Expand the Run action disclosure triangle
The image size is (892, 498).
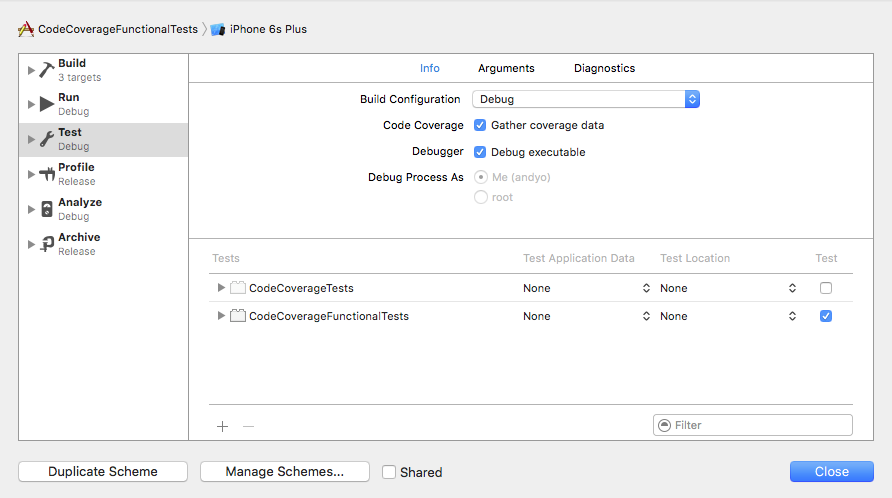[x=31, y=105]
